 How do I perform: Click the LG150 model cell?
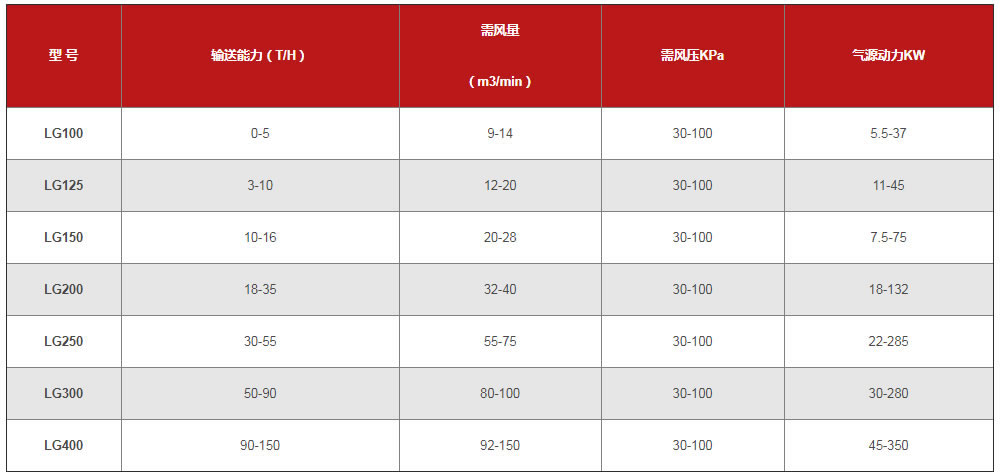63,237
